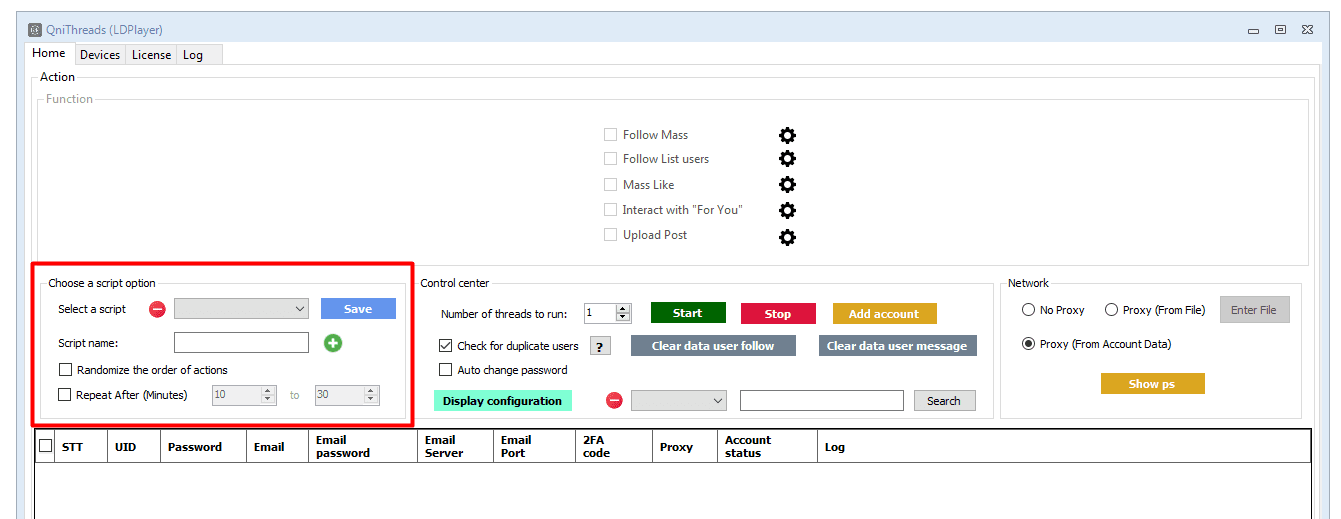This screenshot has width=1341, height=519.
Task: Select the No Proxy radio option
Action: (x=1028, y=310)
